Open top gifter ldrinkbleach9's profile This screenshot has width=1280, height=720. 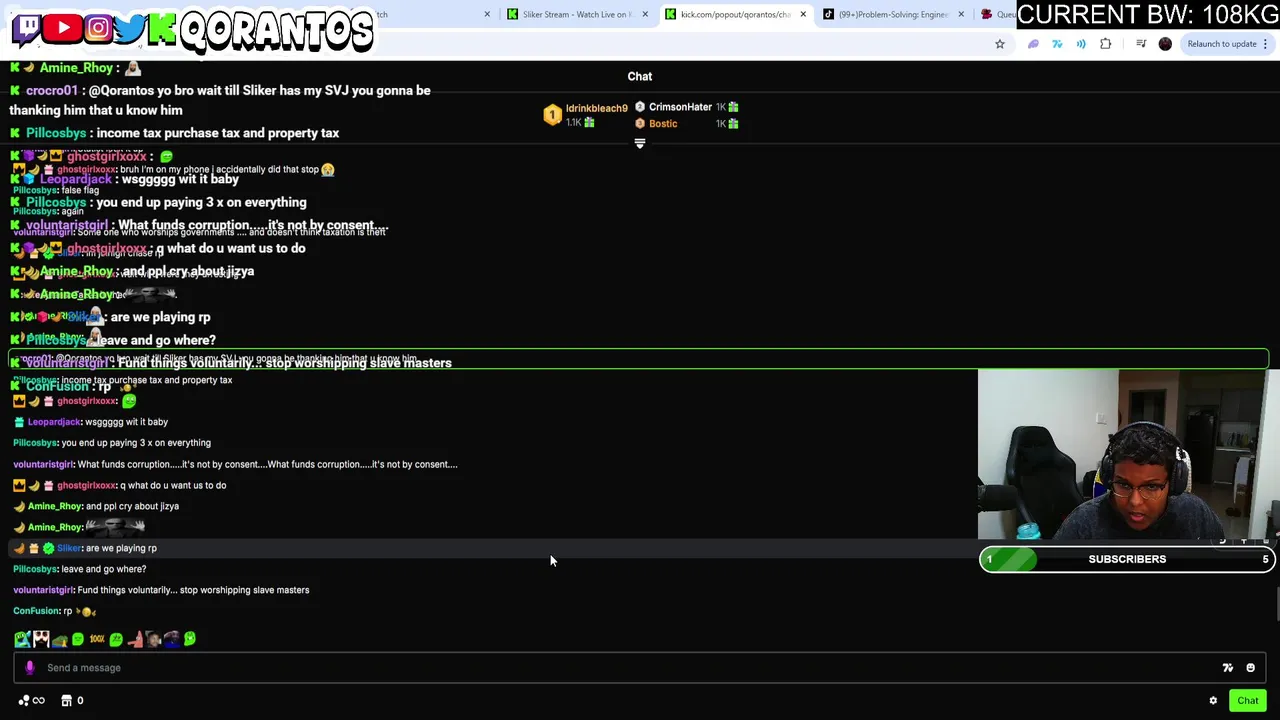596,108
